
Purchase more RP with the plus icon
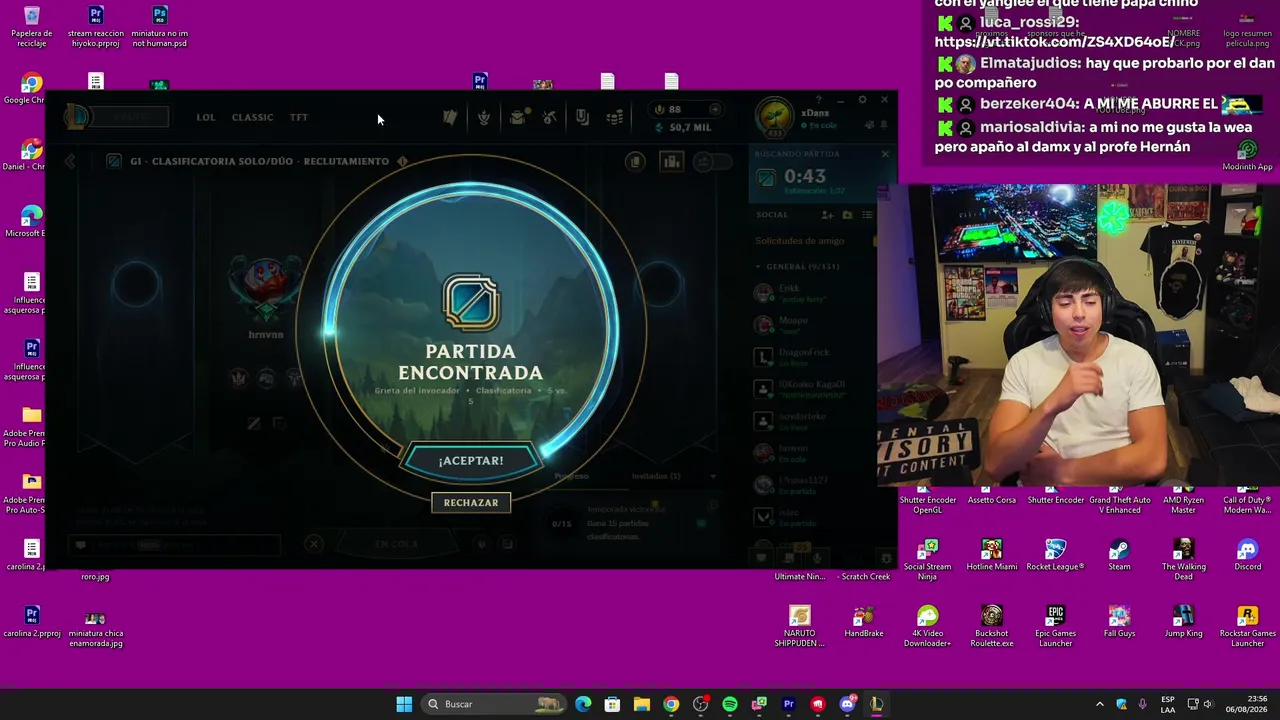[714, 109]
